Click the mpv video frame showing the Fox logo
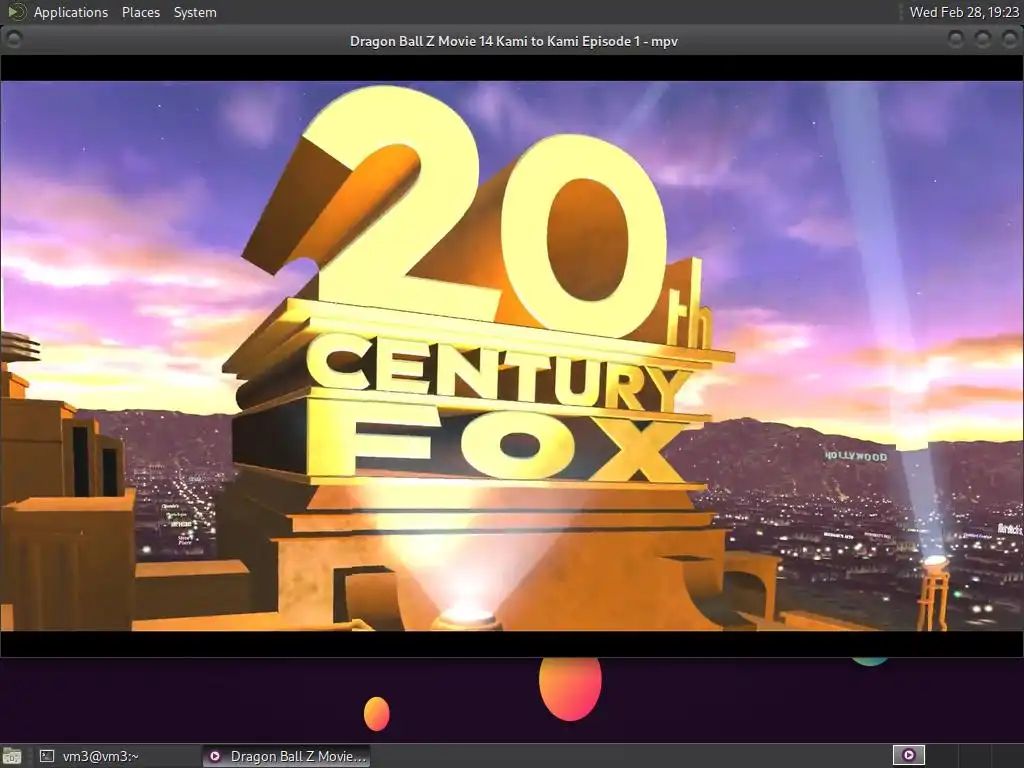1024x768 pixels. (x=512, y=356)
